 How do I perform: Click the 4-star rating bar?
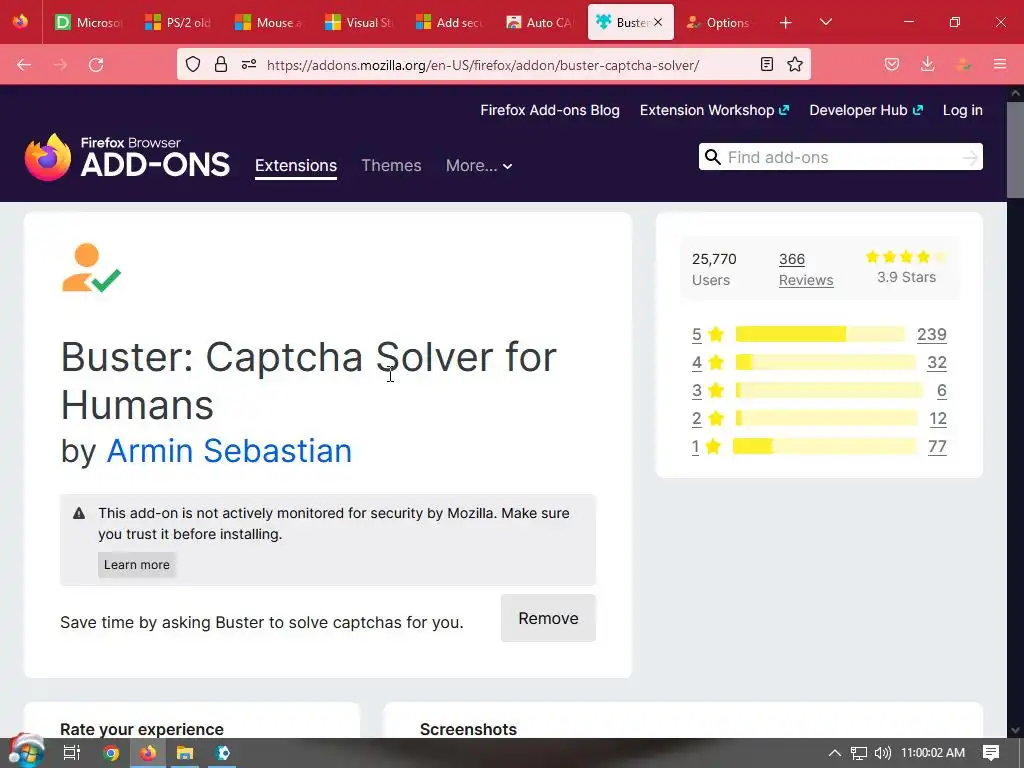click(x=825, y=362)
